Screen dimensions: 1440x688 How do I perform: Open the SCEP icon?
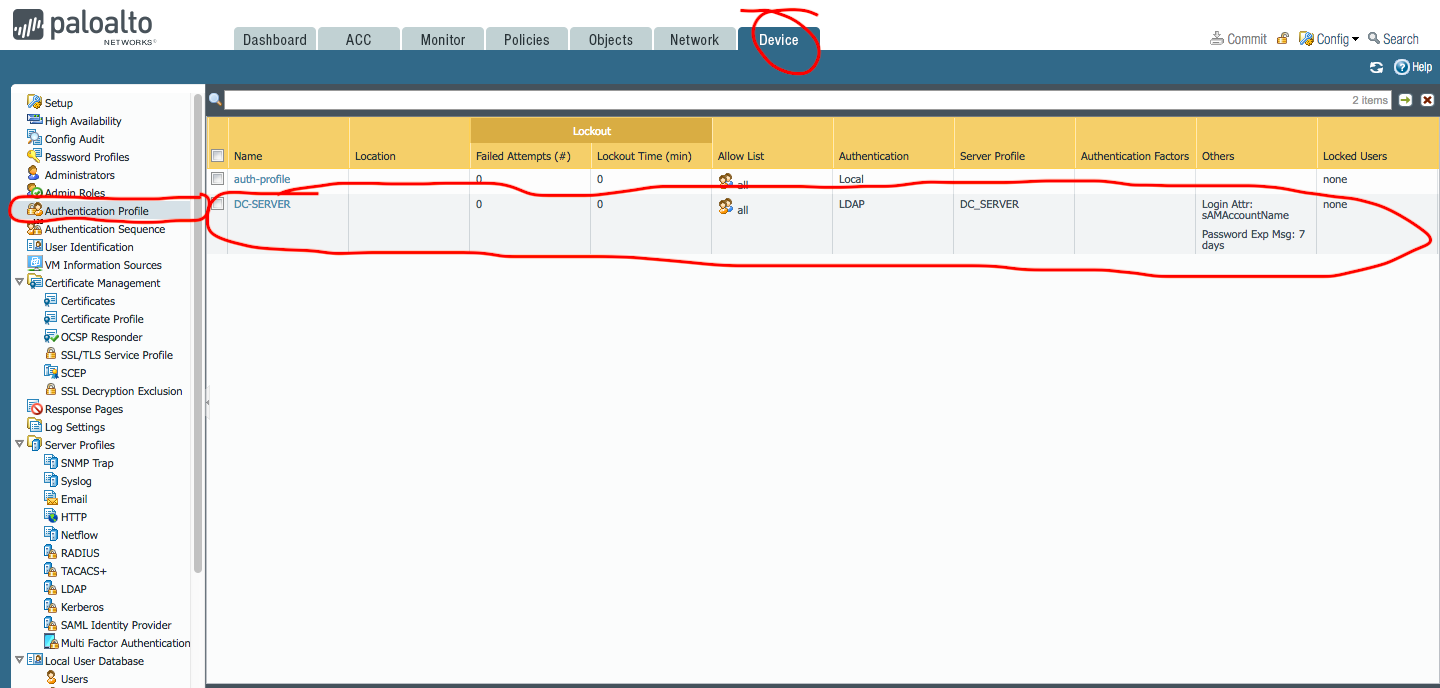[x=51, y=372]
